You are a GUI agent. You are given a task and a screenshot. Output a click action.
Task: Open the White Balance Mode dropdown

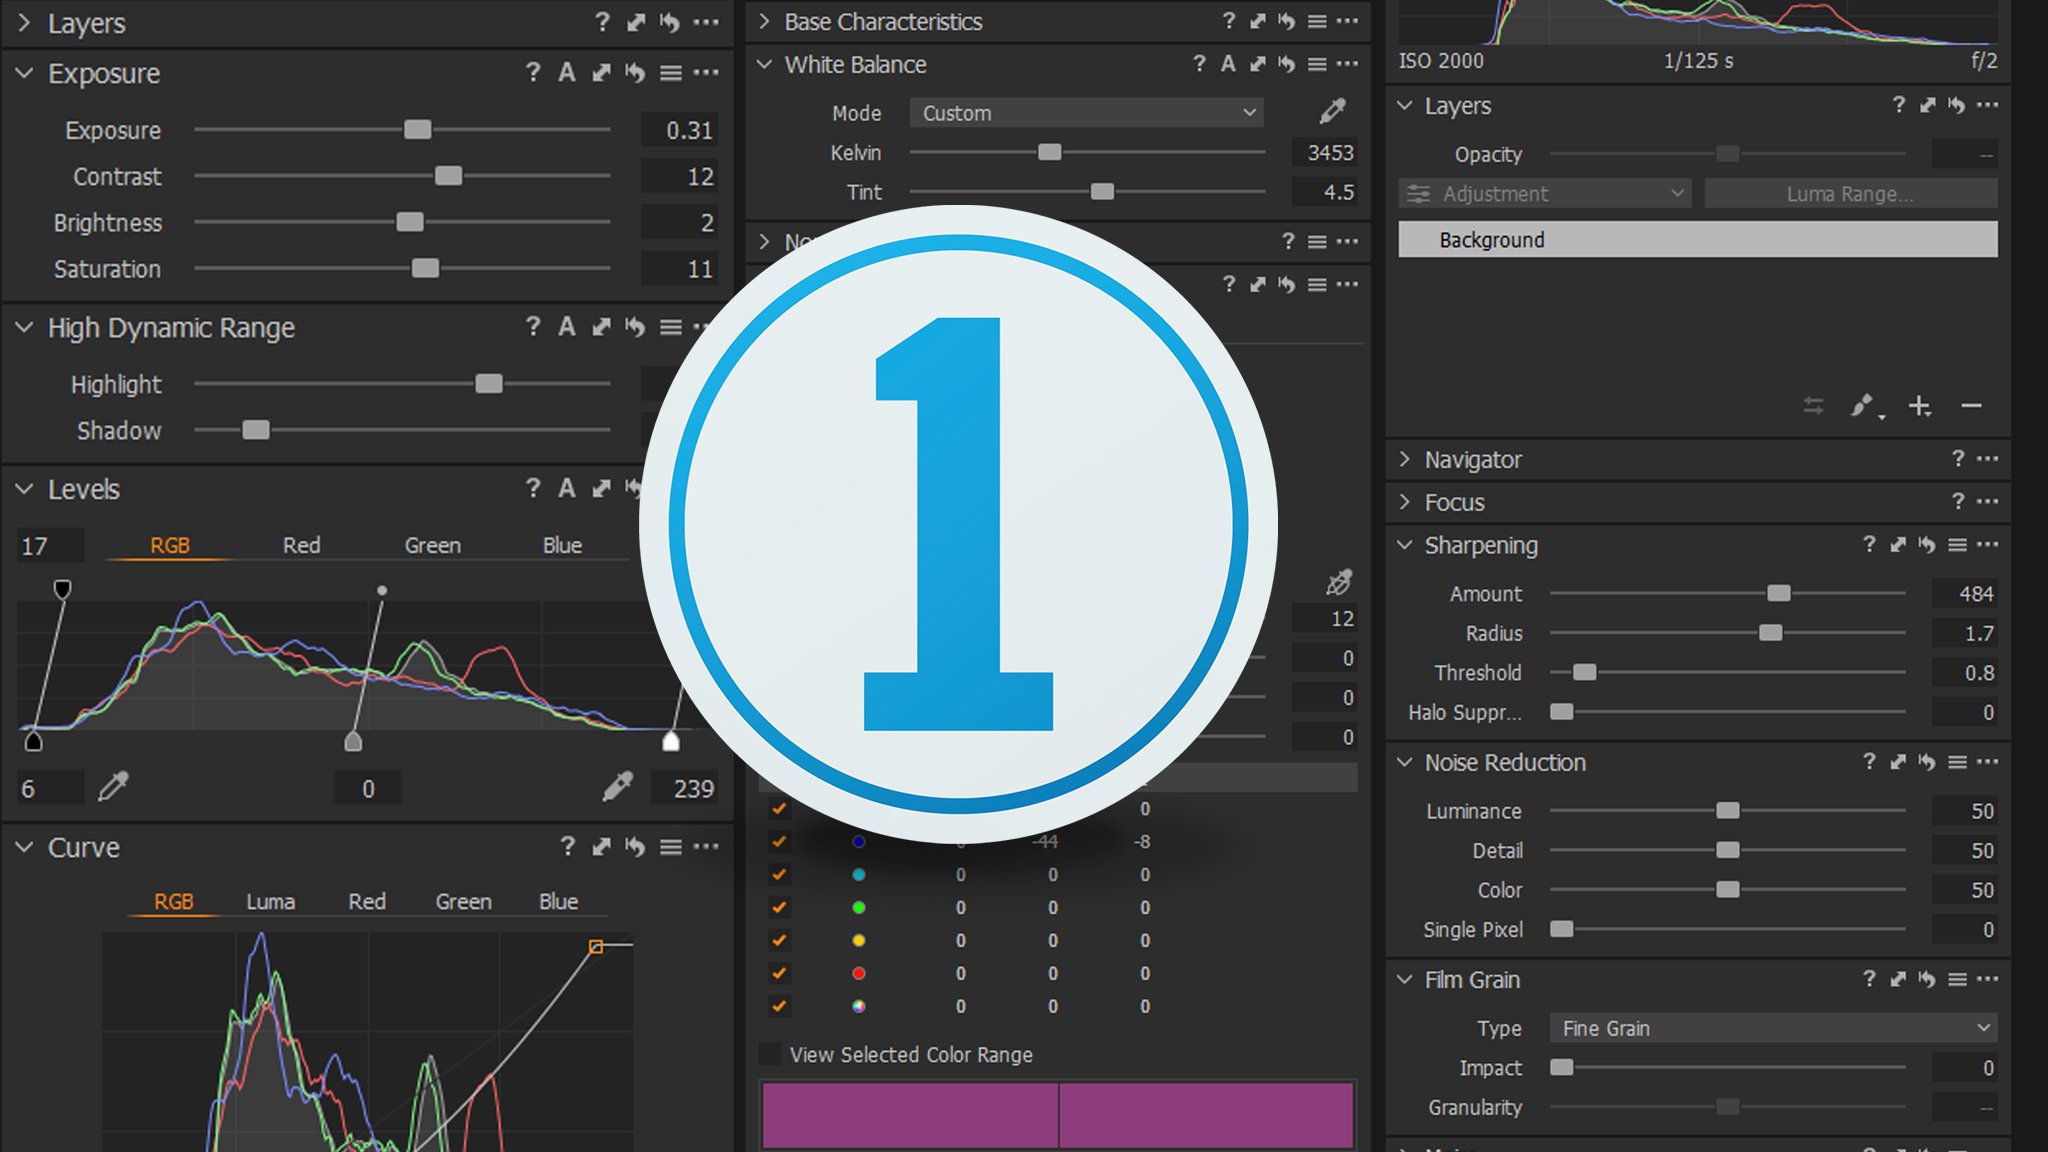click(x=1086, y=113)
